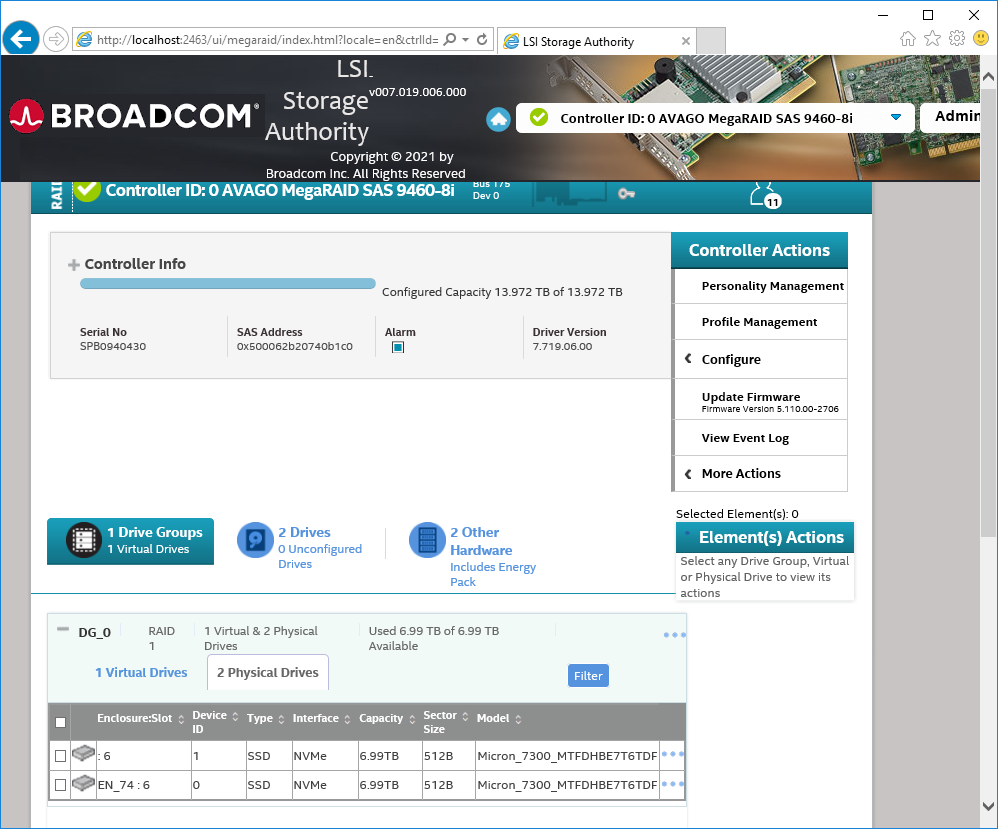Close the LSI Storage Authority tab
Viewport: 998px width, 829px height.
point(685,41)
